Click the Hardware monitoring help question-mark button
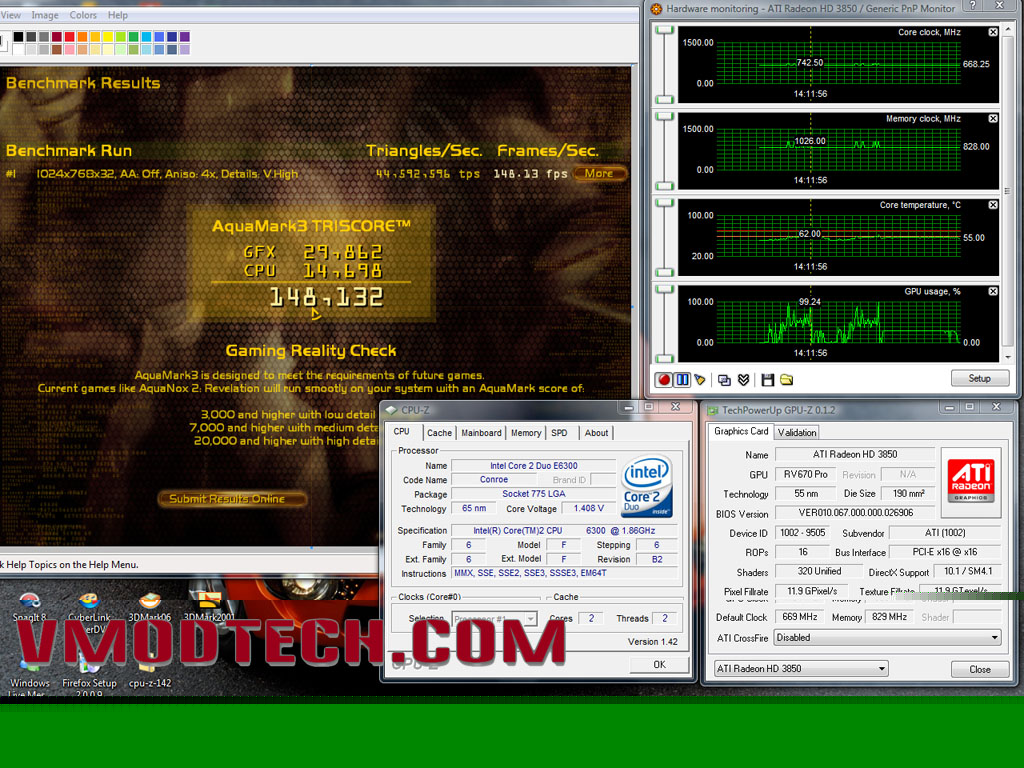The image size is (1024, 768). (973, 6)
